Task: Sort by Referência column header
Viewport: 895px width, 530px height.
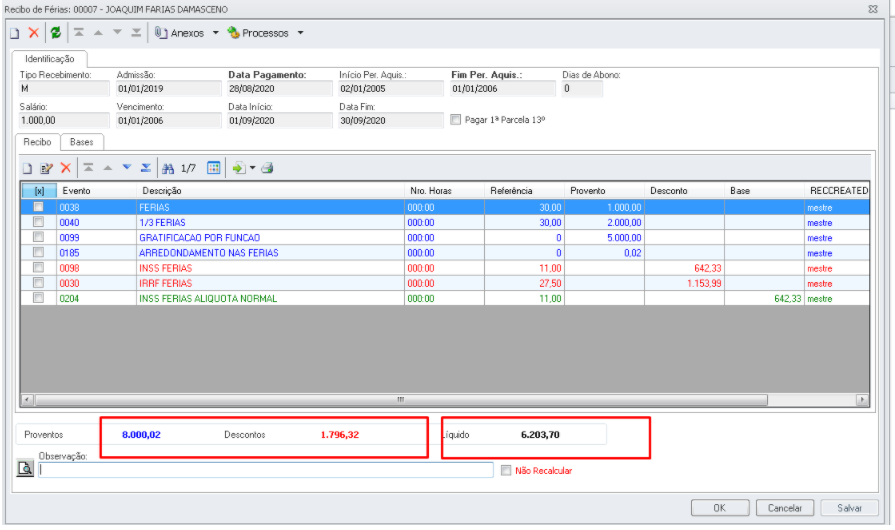Action: pyautogui.click(x=524, y=191)
